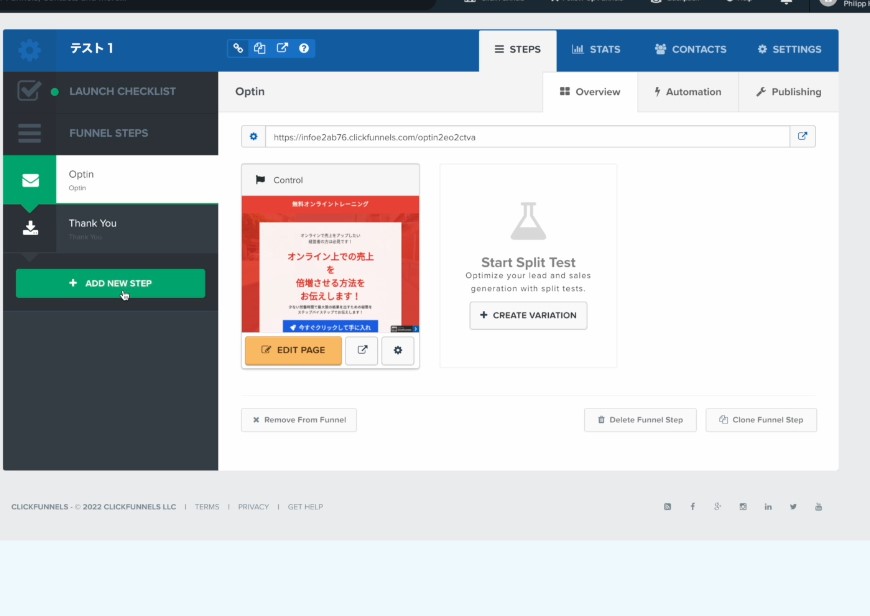Select the Overview tab
This screenshot has height=616, width=870.
coord(590,92)
